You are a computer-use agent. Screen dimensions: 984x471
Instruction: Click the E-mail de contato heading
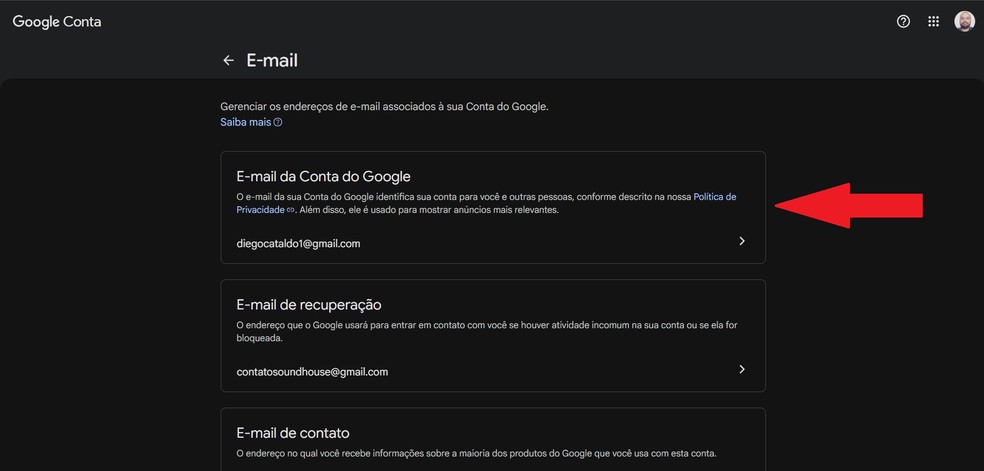(x=293, y=433)
